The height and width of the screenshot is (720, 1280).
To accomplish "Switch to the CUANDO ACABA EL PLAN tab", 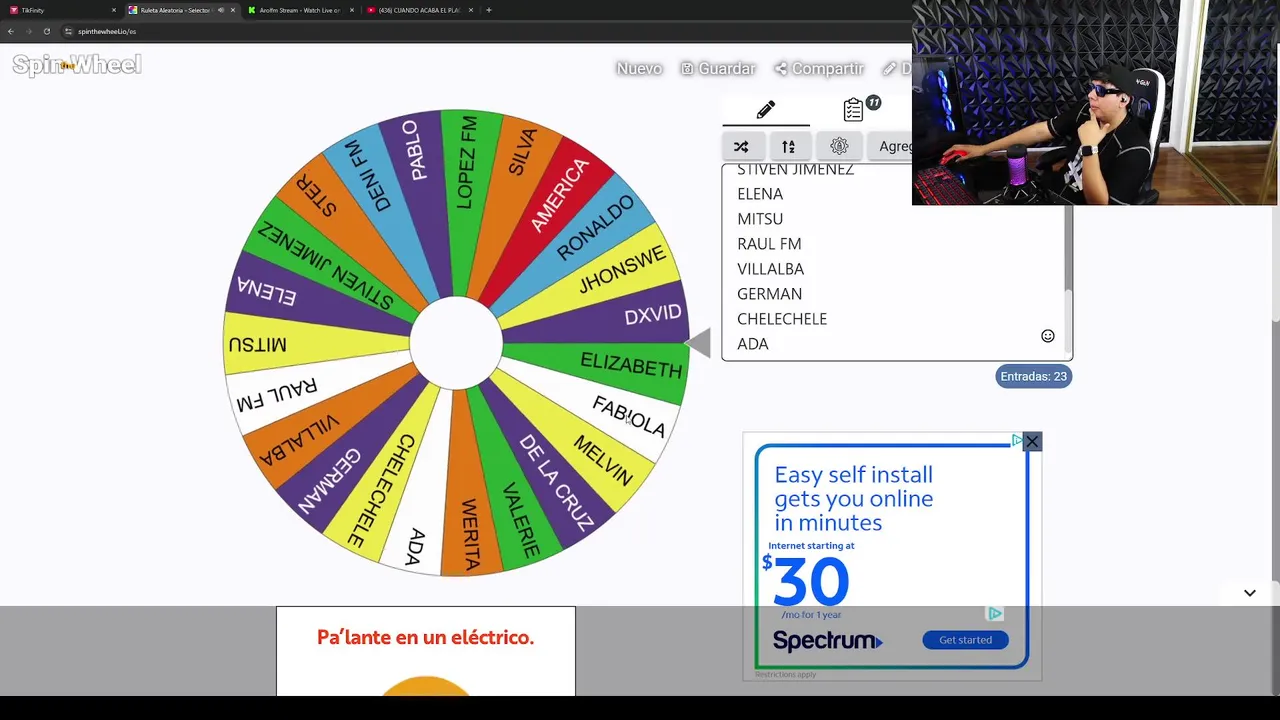I will [418, 10].
